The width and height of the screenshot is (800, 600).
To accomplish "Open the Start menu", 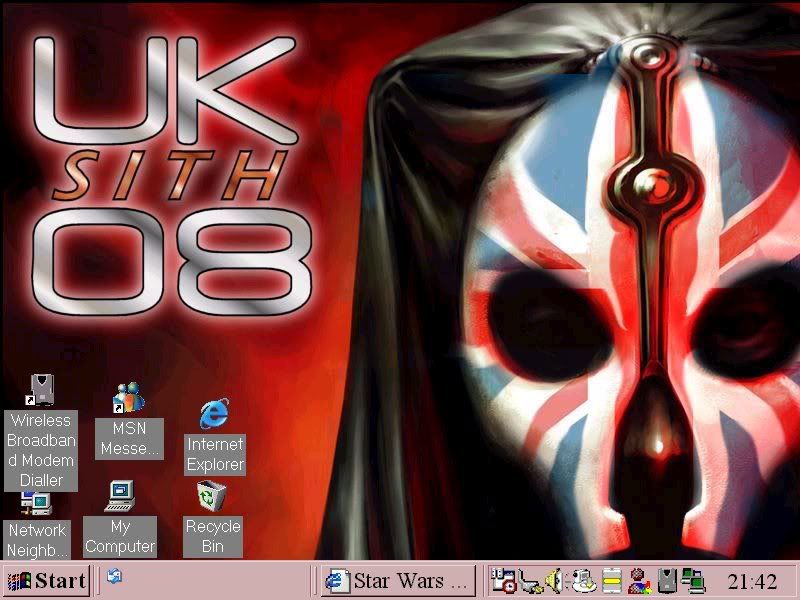I will pos(46,581).
